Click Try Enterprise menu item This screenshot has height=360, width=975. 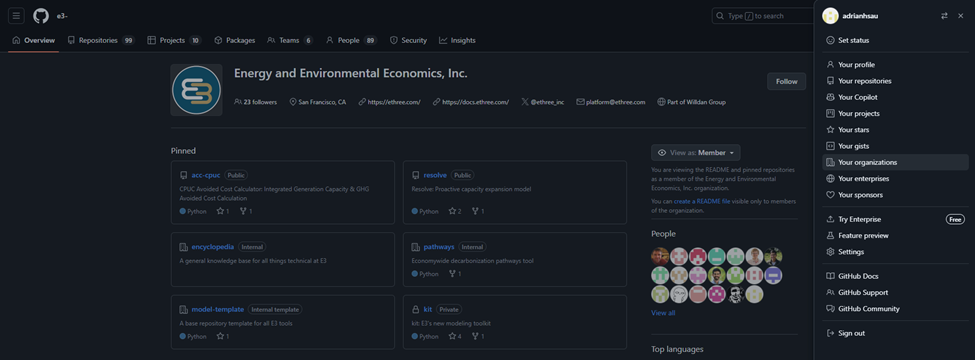(895, 219)
